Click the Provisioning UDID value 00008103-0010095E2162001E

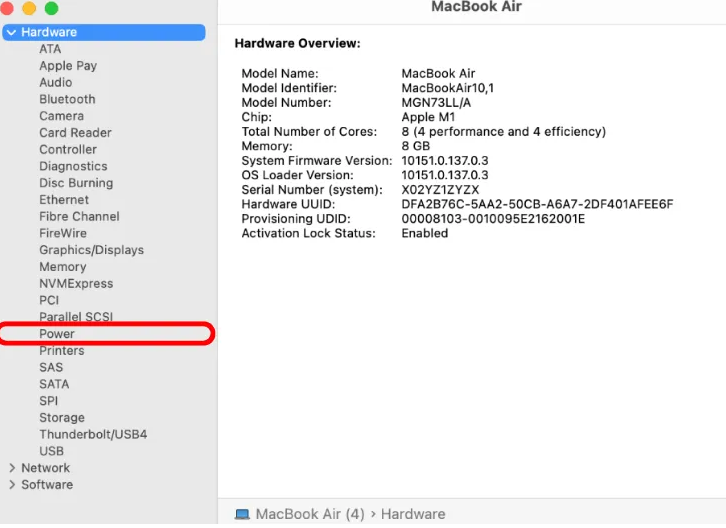493,219
